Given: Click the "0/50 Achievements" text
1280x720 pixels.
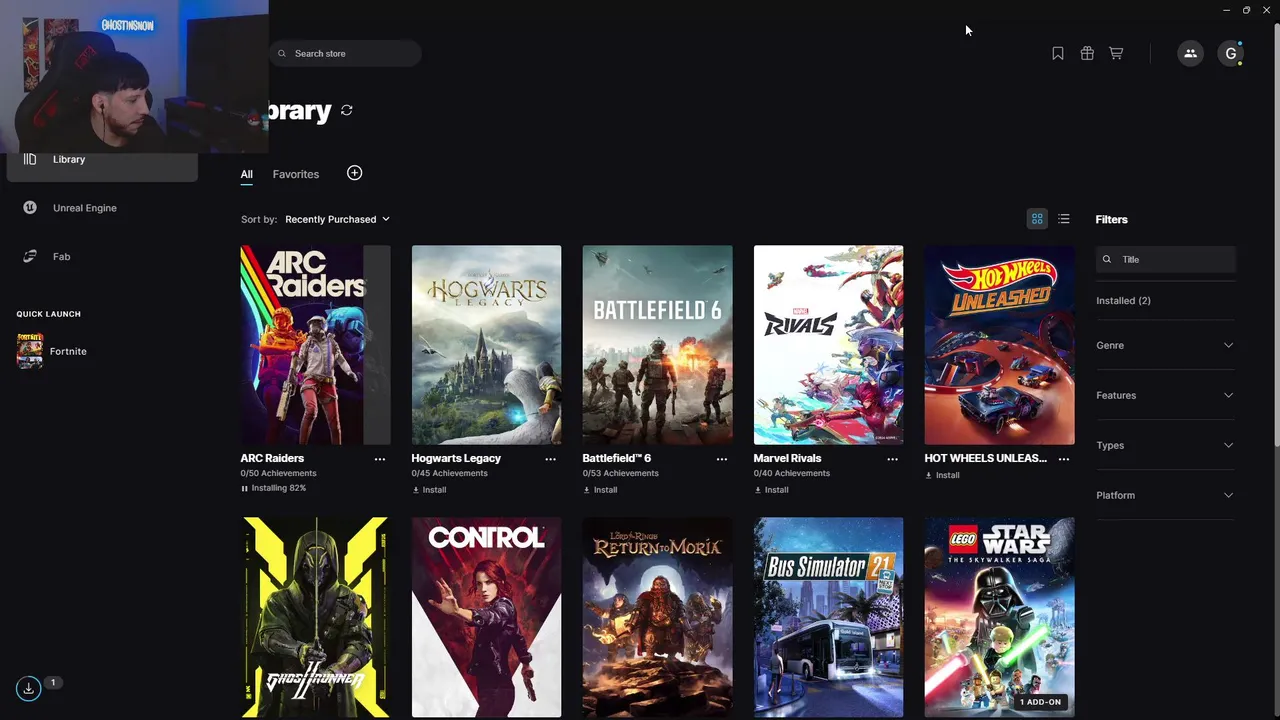Looking at the screenshot, I should click(x=278, y=473).
